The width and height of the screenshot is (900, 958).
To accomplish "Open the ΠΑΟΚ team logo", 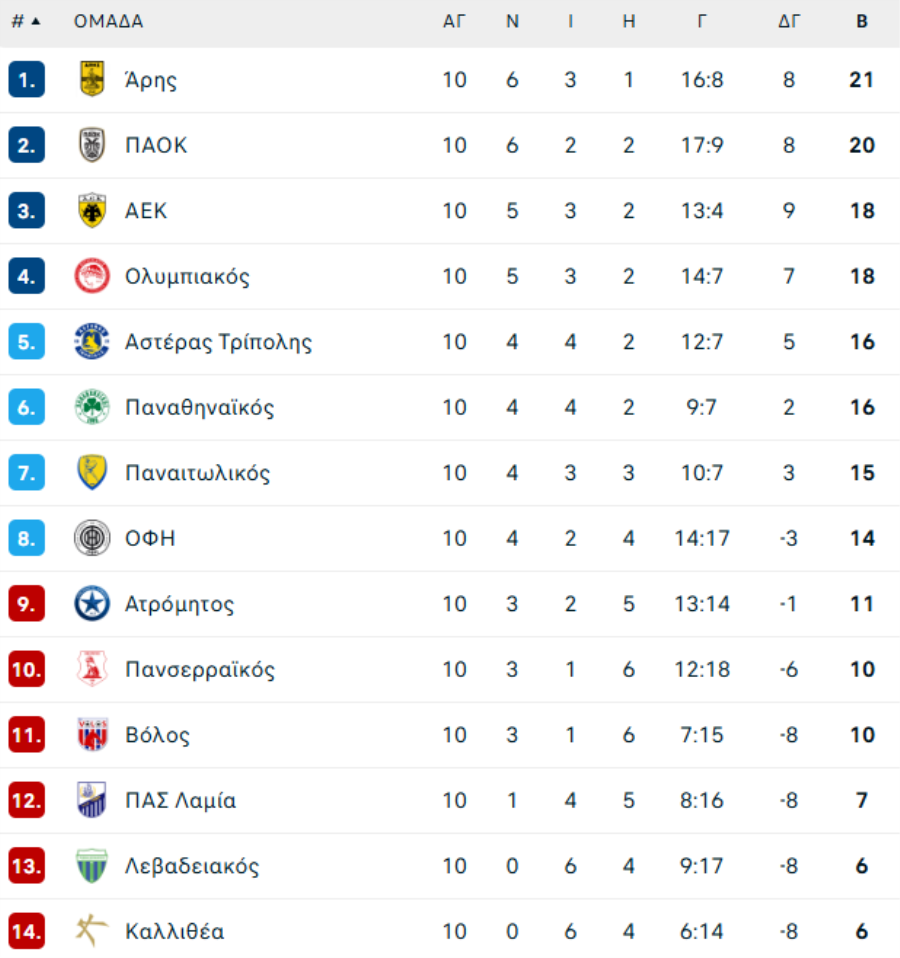I will (92, 145).
